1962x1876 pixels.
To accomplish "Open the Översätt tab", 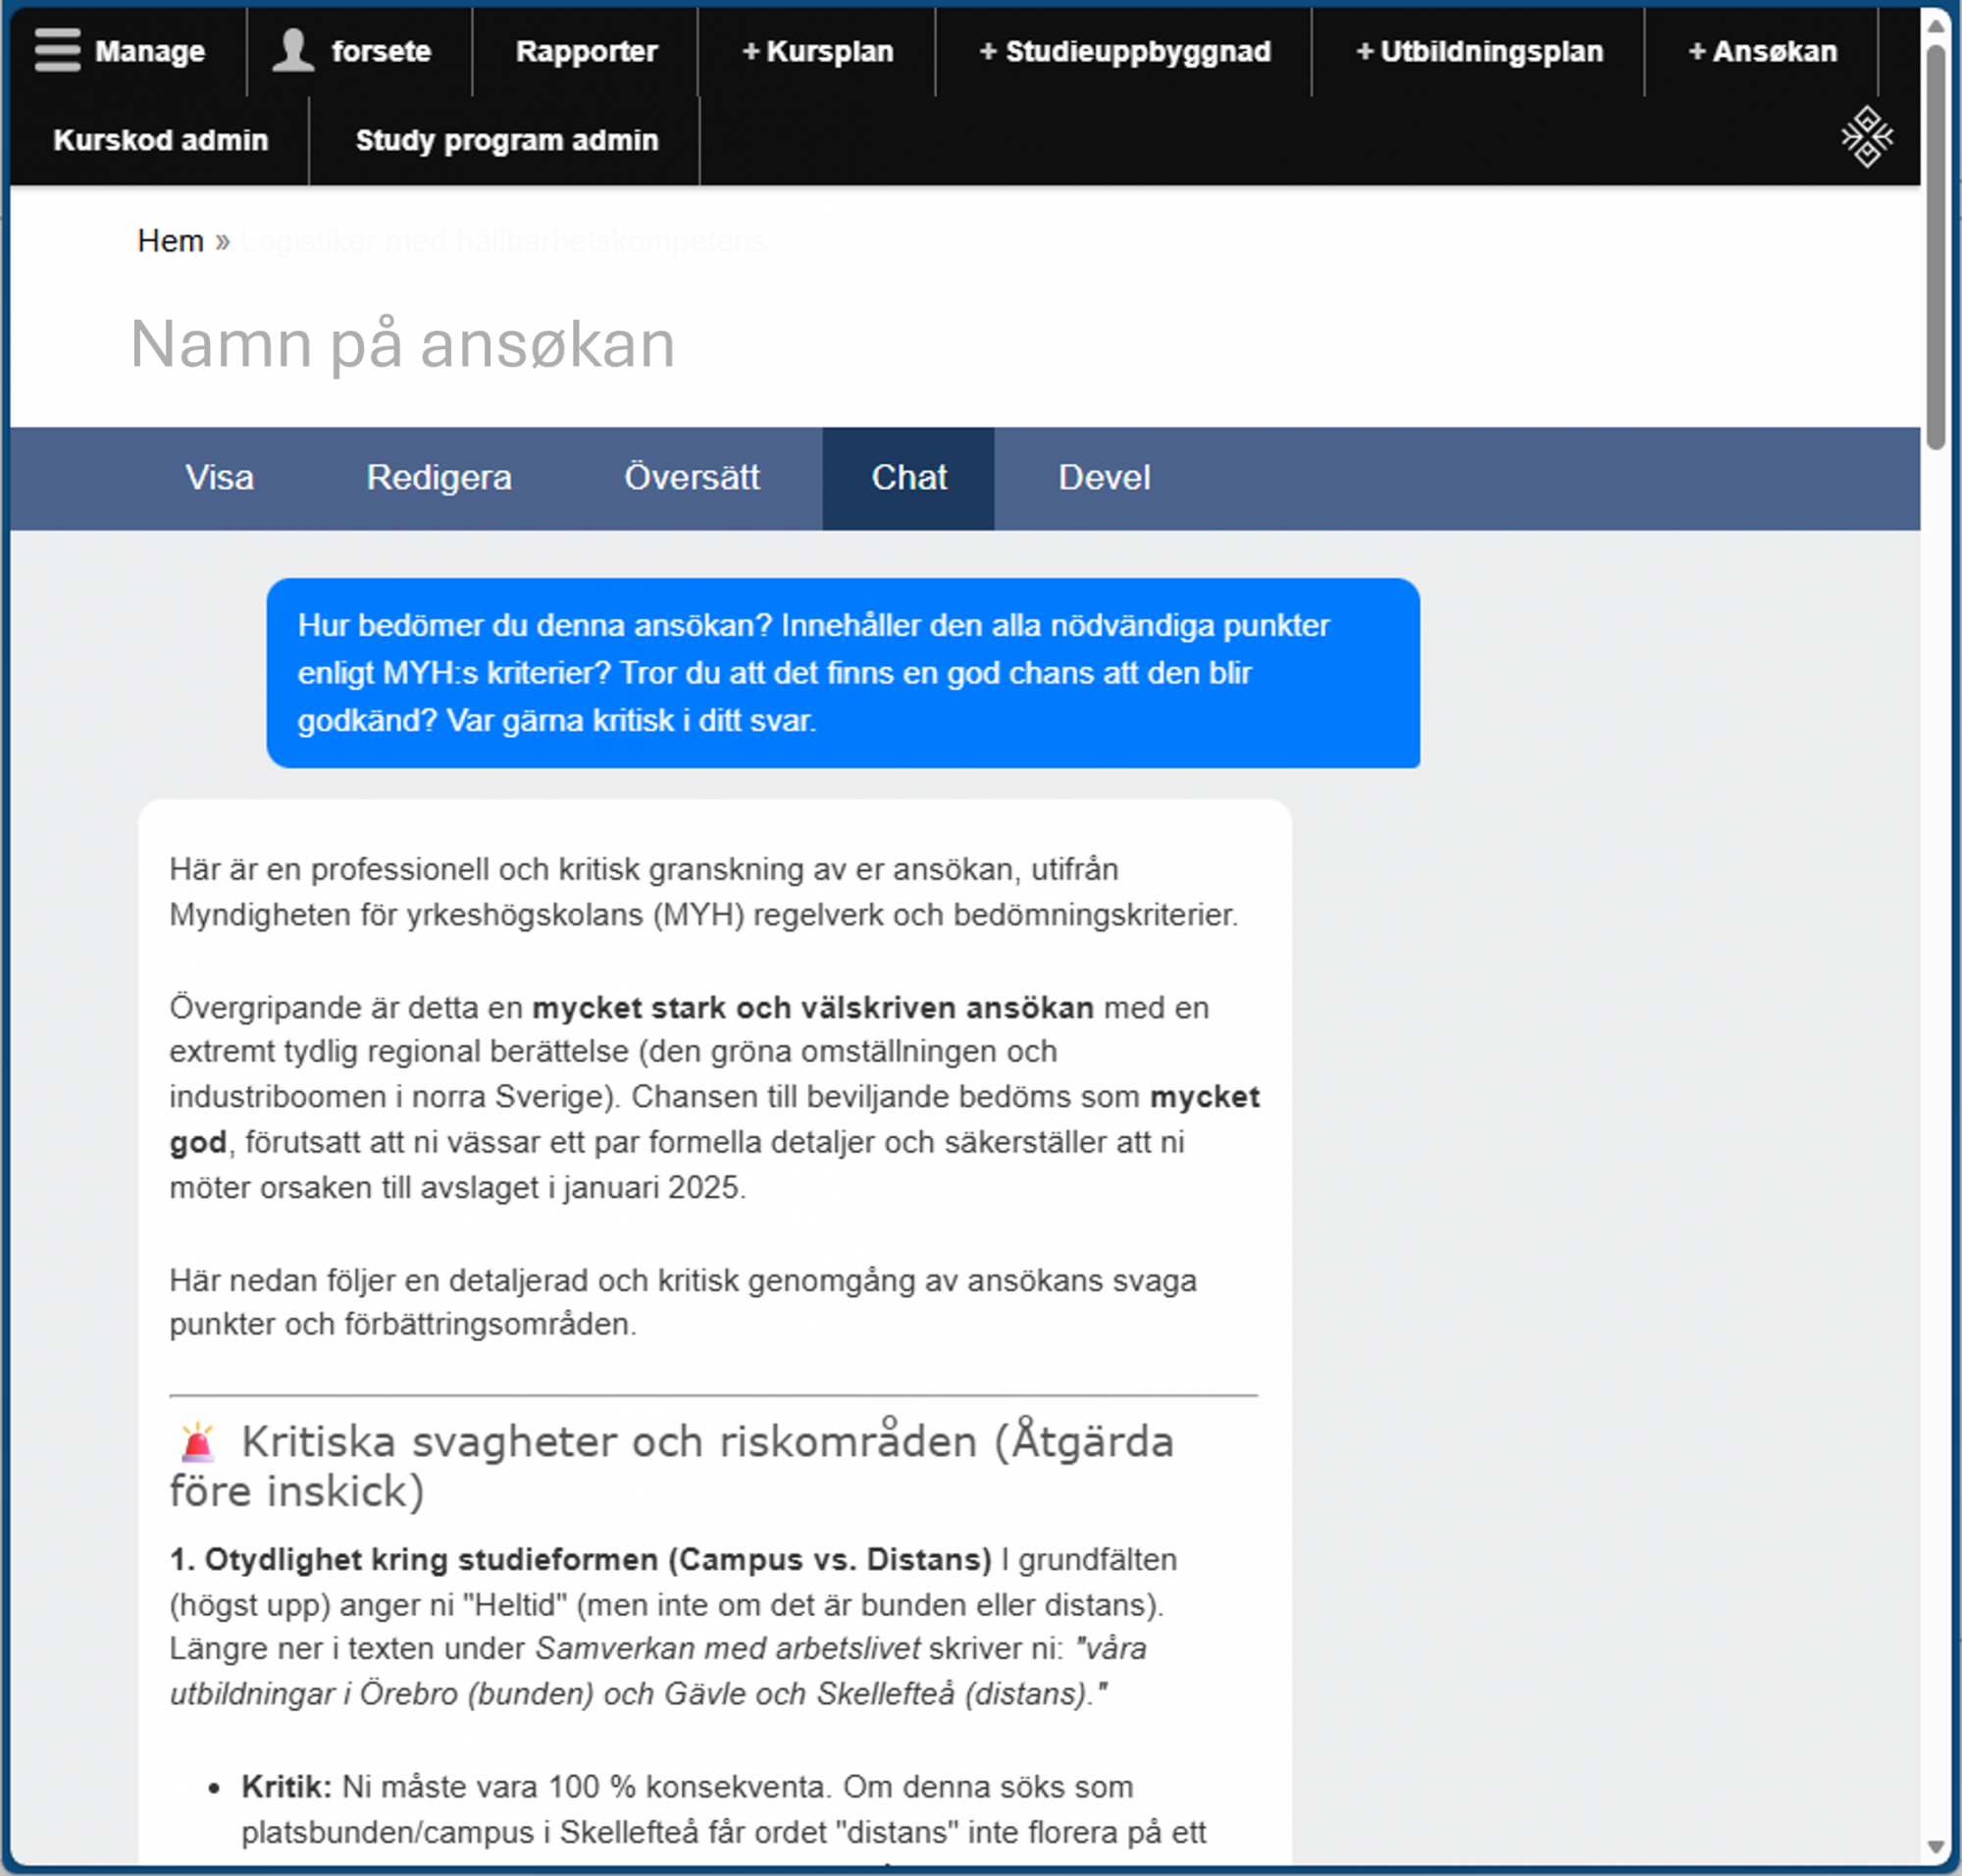I will (x=691, y=478).
